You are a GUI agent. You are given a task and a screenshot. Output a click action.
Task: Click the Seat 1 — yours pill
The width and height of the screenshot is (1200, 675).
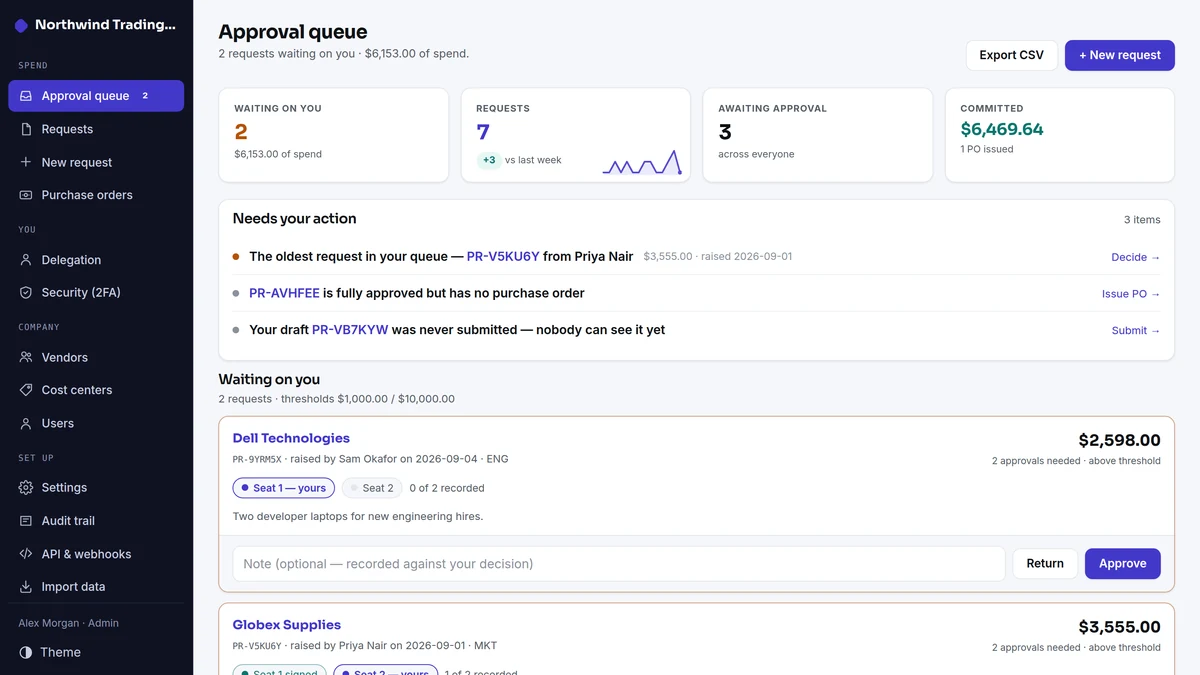(284, 488)
